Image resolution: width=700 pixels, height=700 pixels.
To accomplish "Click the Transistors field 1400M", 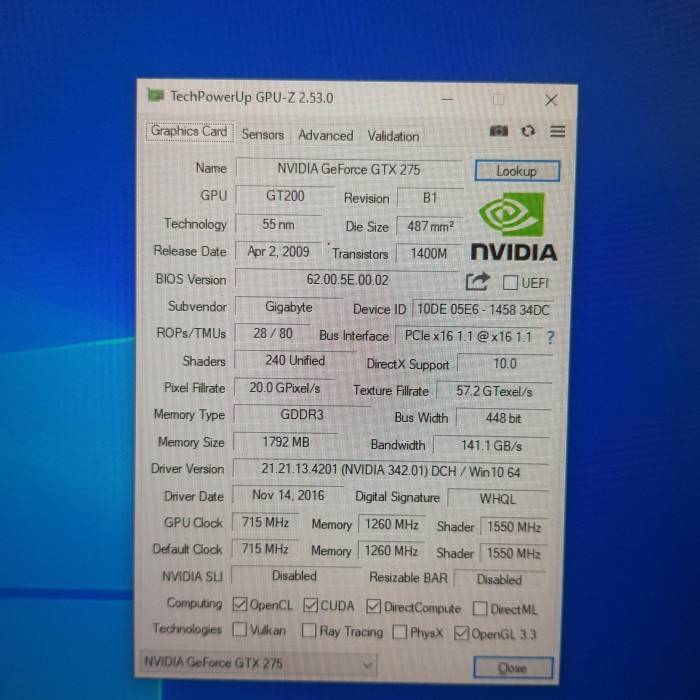I will (429, 254).
